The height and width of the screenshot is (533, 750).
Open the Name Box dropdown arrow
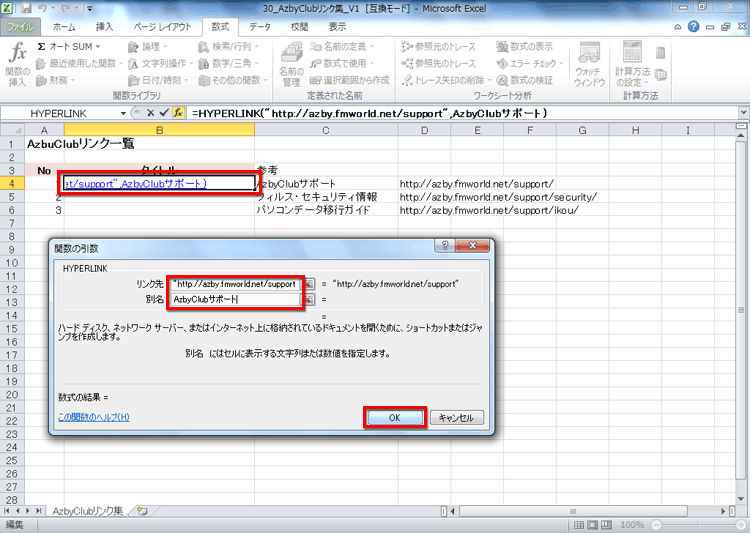123,113
